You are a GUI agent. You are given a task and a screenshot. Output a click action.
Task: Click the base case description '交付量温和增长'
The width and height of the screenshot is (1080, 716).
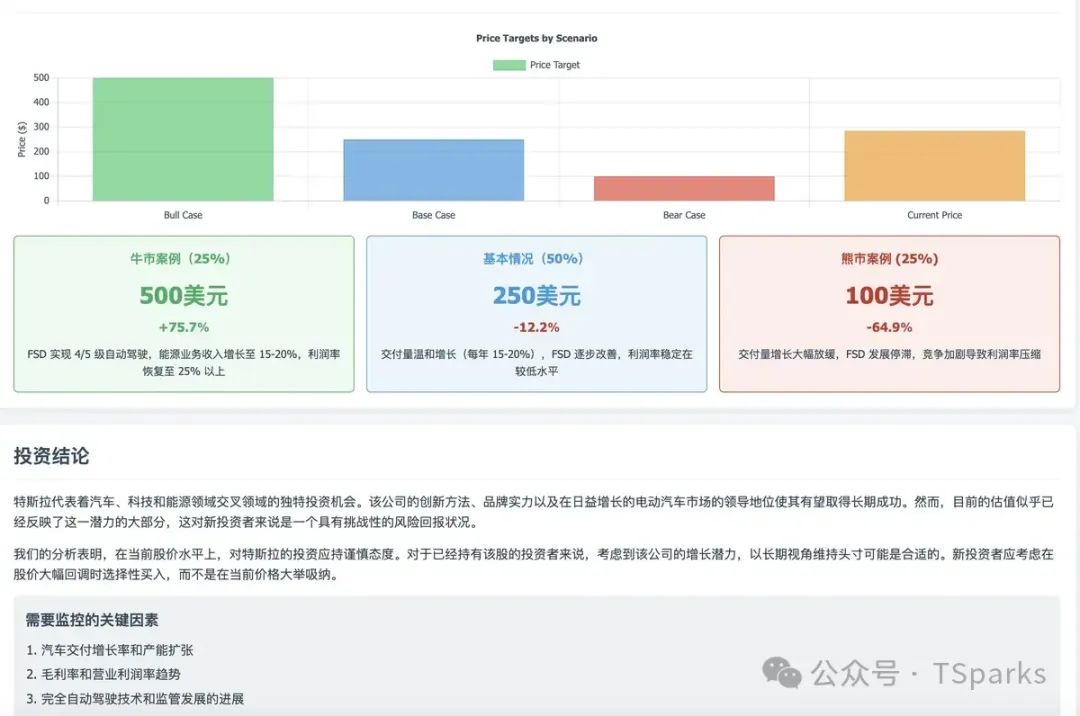click(x=537, y=362)
